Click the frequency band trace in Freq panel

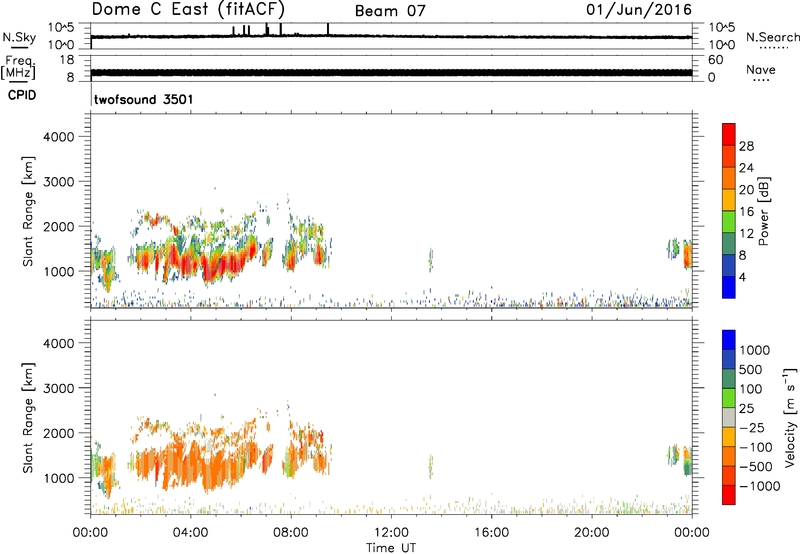pos(391,73)
